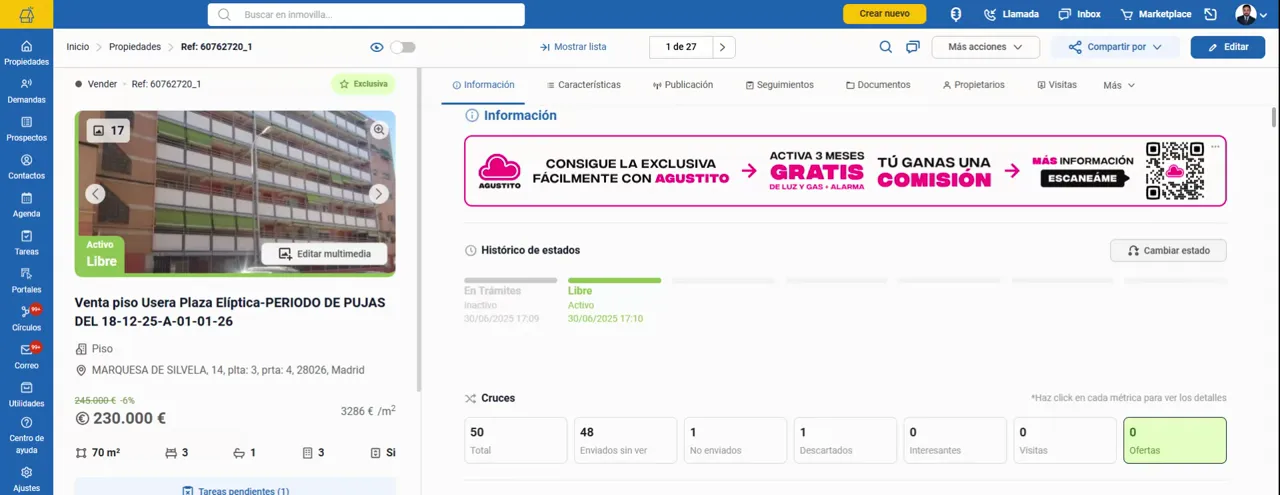
Task: Open the Agenda section
Action: [x=26, y=205]
